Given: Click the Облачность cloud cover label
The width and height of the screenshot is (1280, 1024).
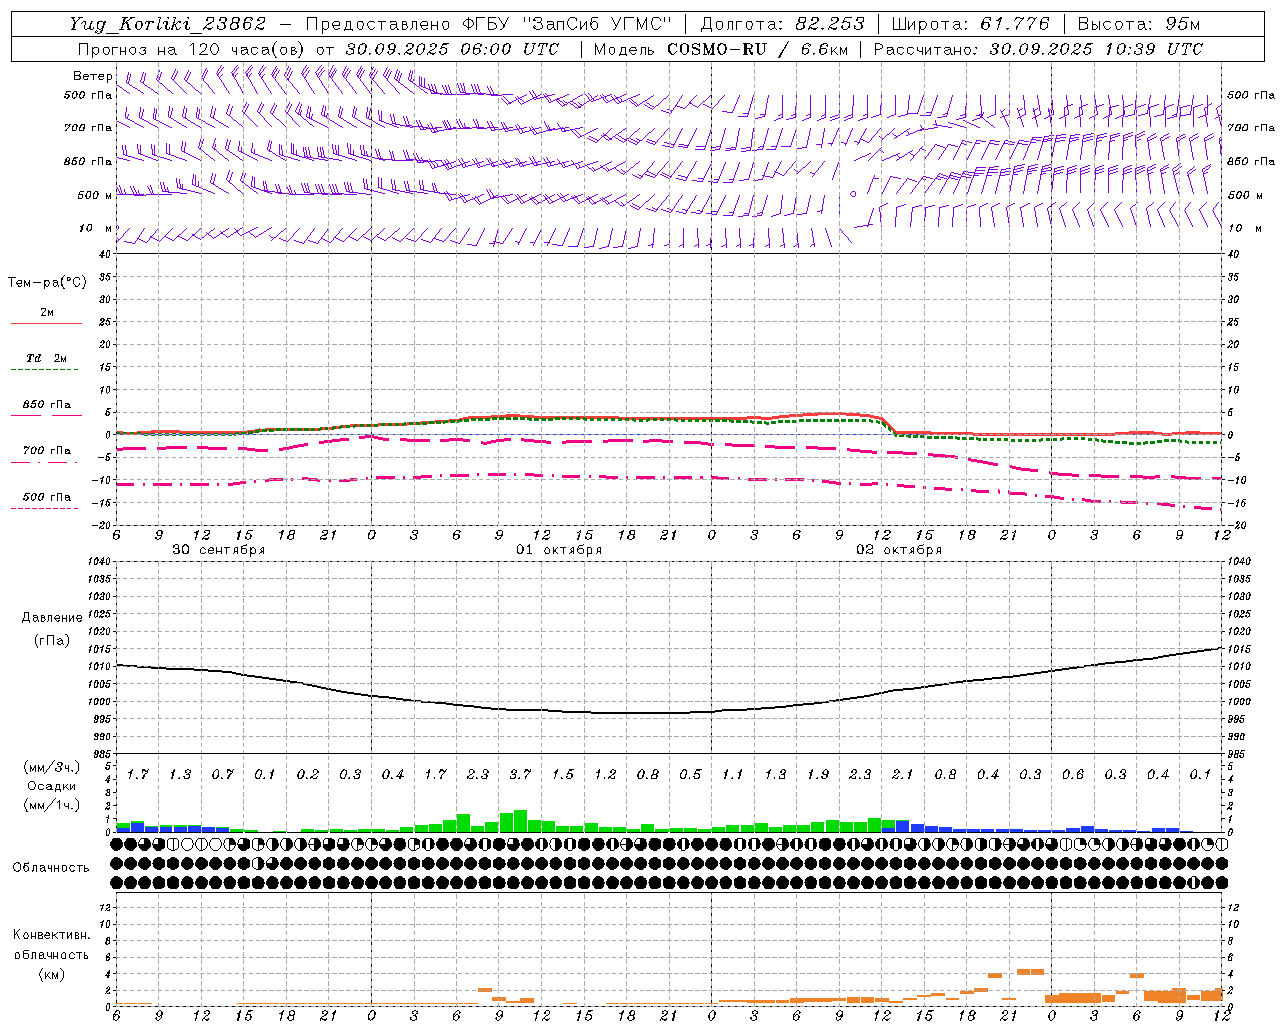Looking at the screenshot, I should coord(51,867).
